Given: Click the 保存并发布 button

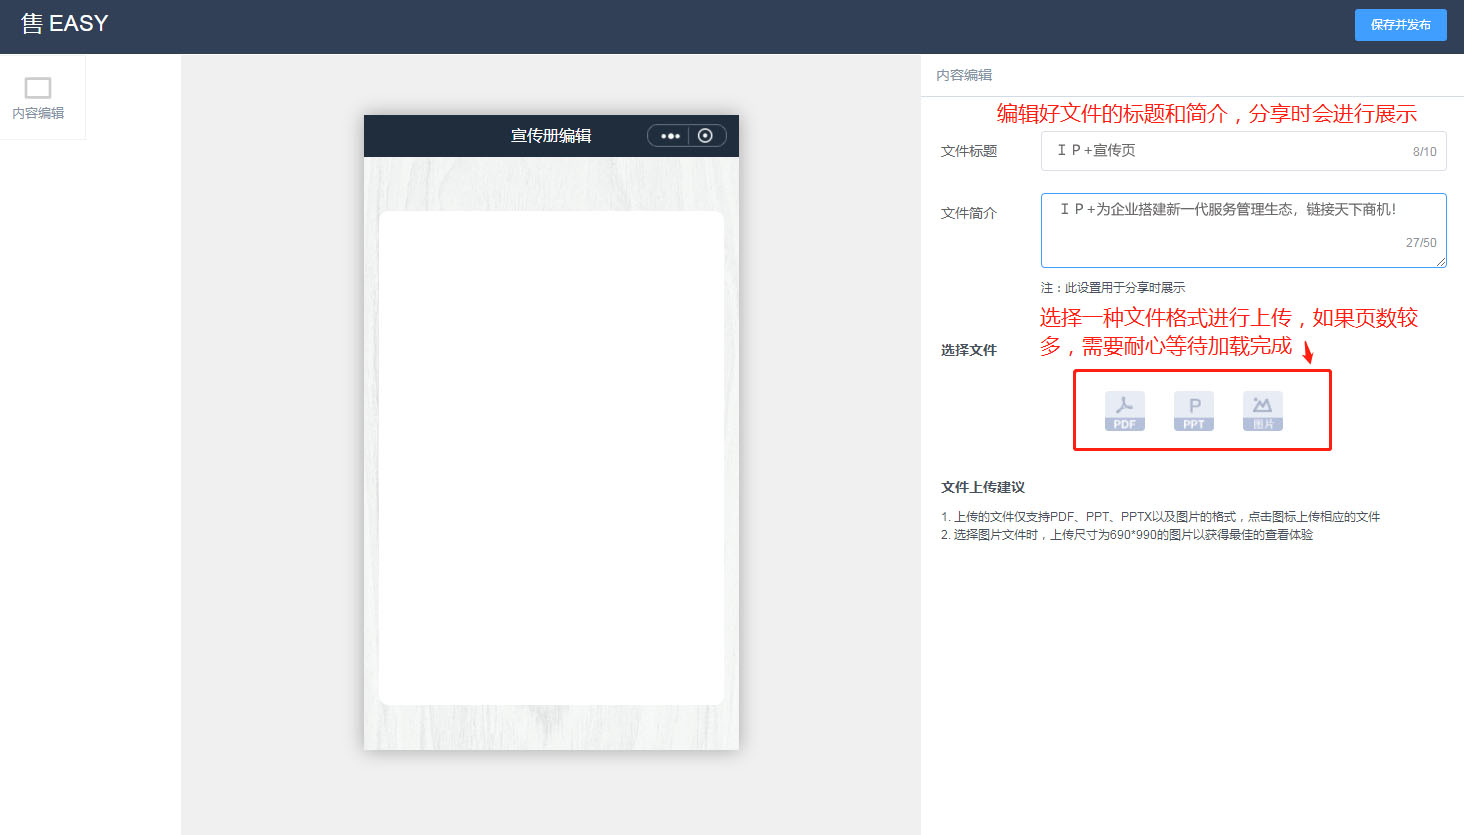Looking at the screenshot, I should 1400,25.
